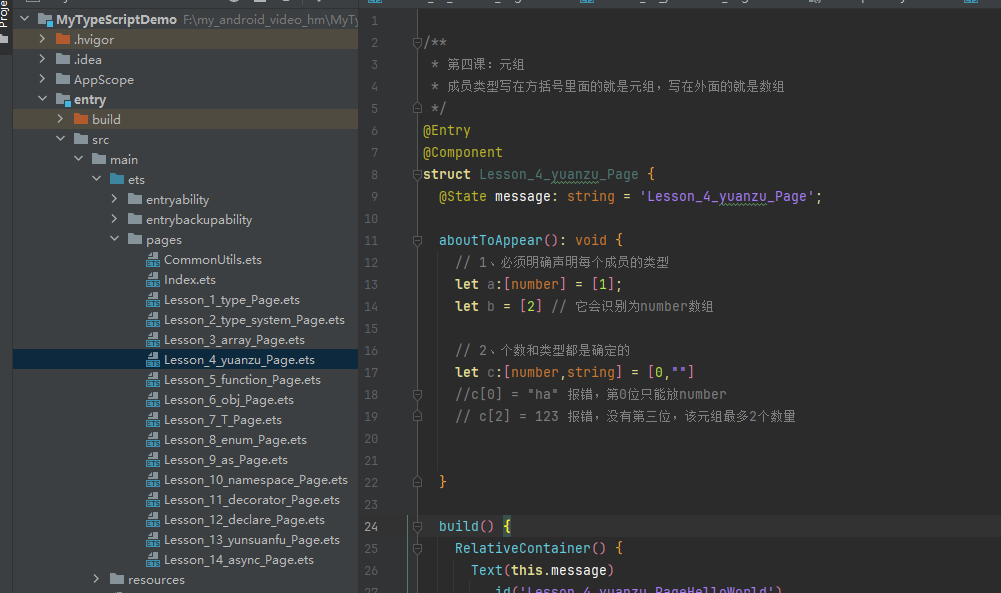Click the @Component decorator on line 7
Screen dimensions: 1001x593
tap(463, 153)
